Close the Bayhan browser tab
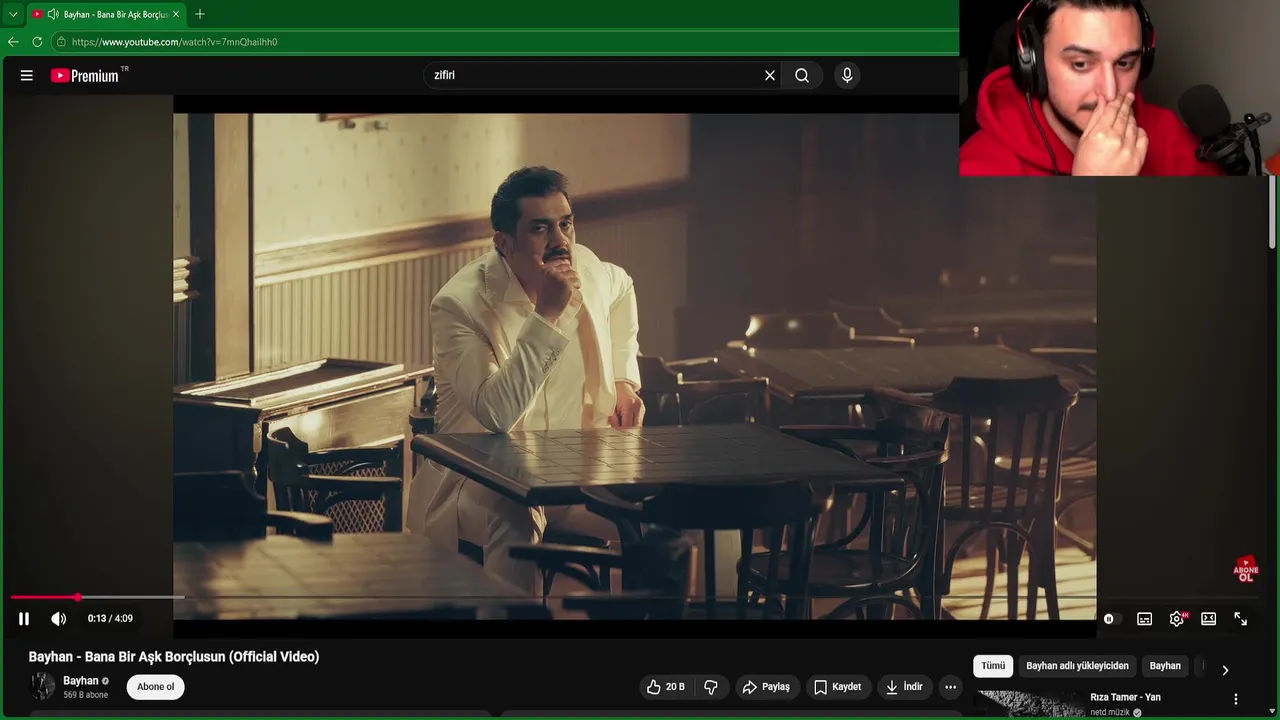The image size is (1280, 720). pyautogui.click(x=176, y=14)
